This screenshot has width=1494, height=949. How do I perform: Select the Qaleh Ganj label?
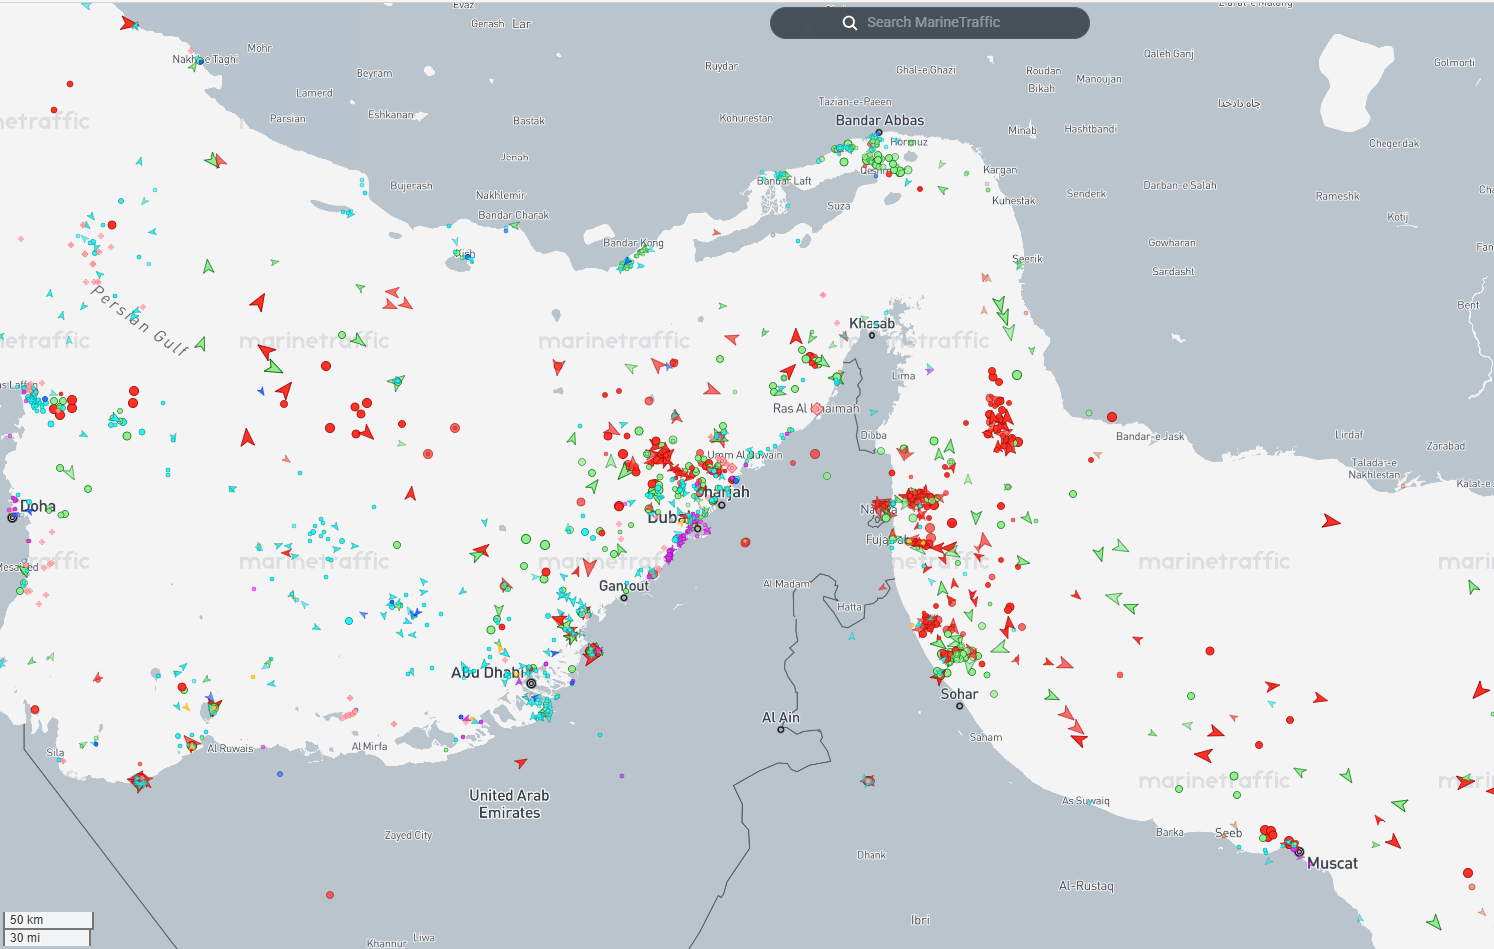point(1169,54)
